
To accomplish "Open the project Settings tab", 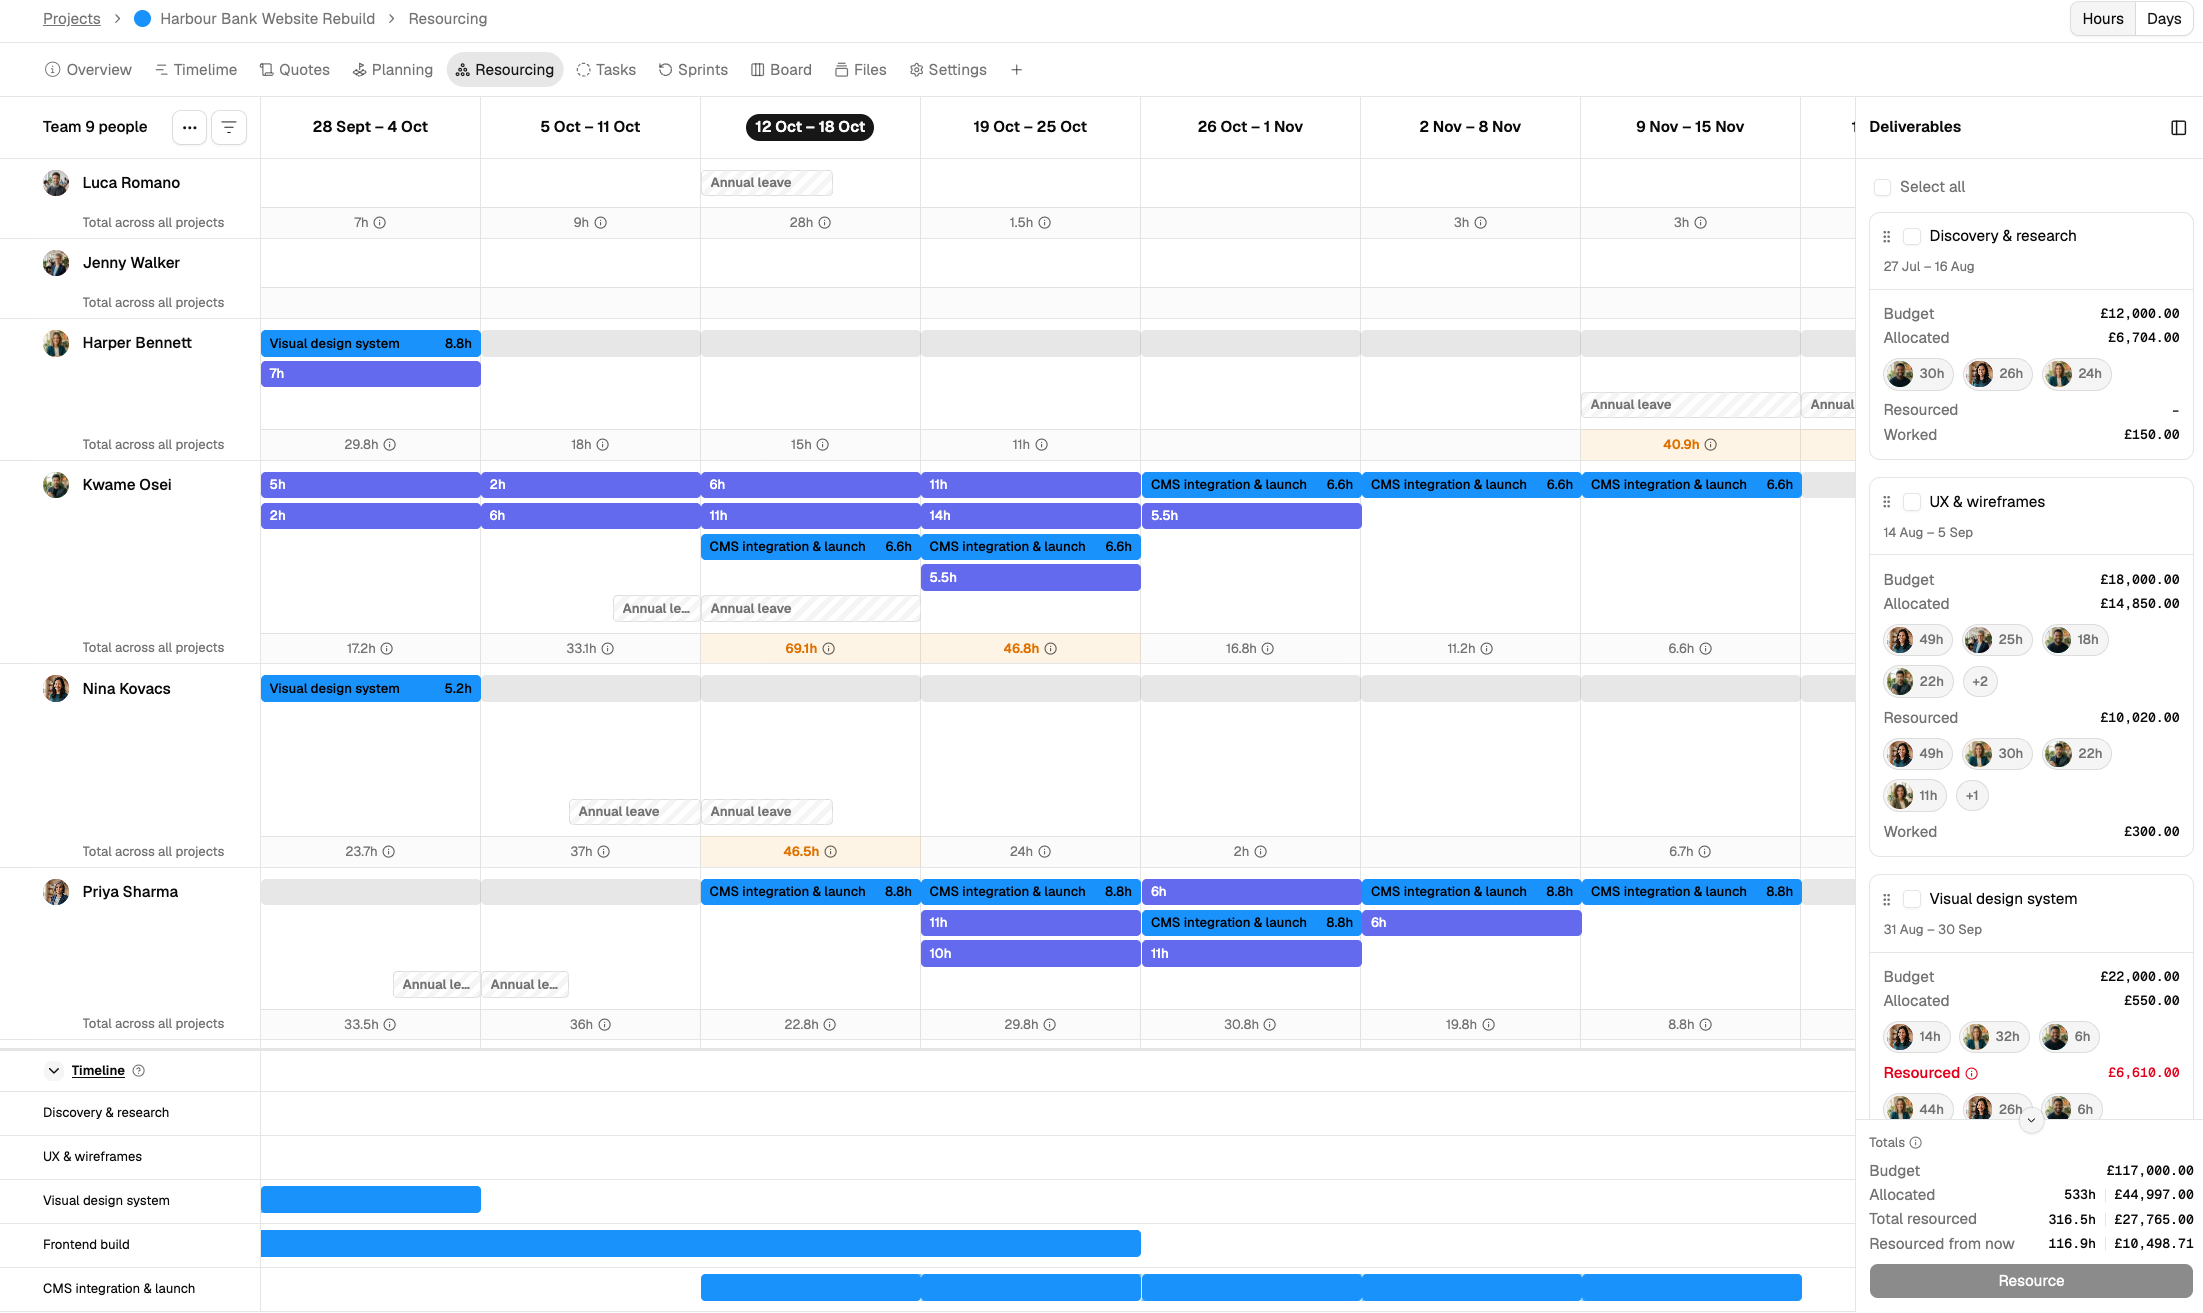I will coord(948,70).
